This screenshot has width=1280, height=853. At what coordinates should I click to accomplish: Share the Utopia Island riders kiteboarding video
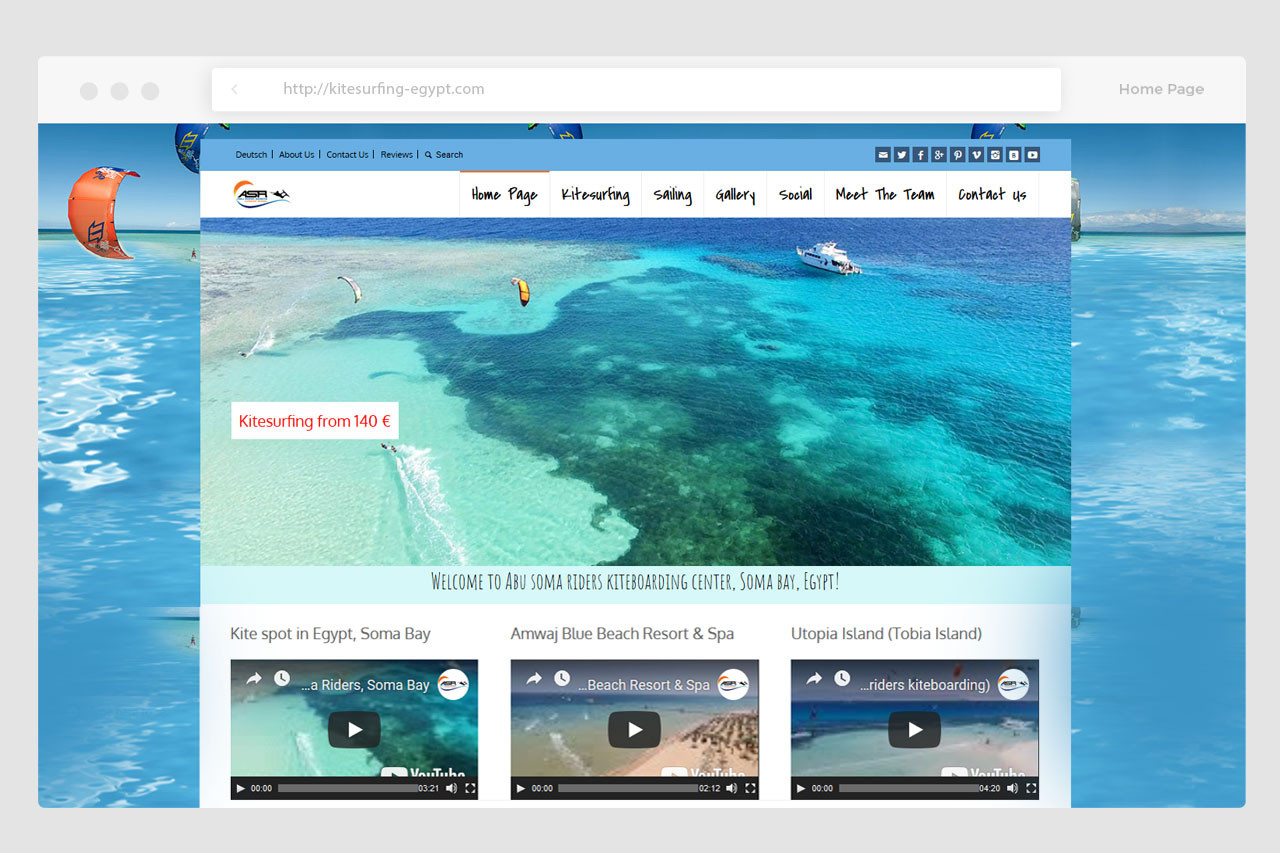pyautogui.click(x=814, y=678)
